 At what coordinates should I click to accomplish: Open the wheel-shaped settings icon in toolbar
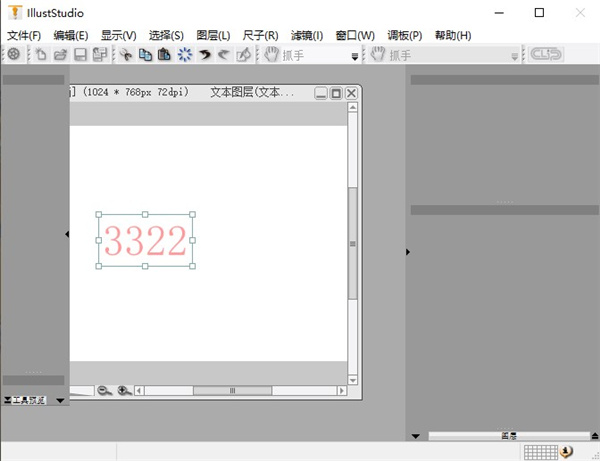click(14, 54)
